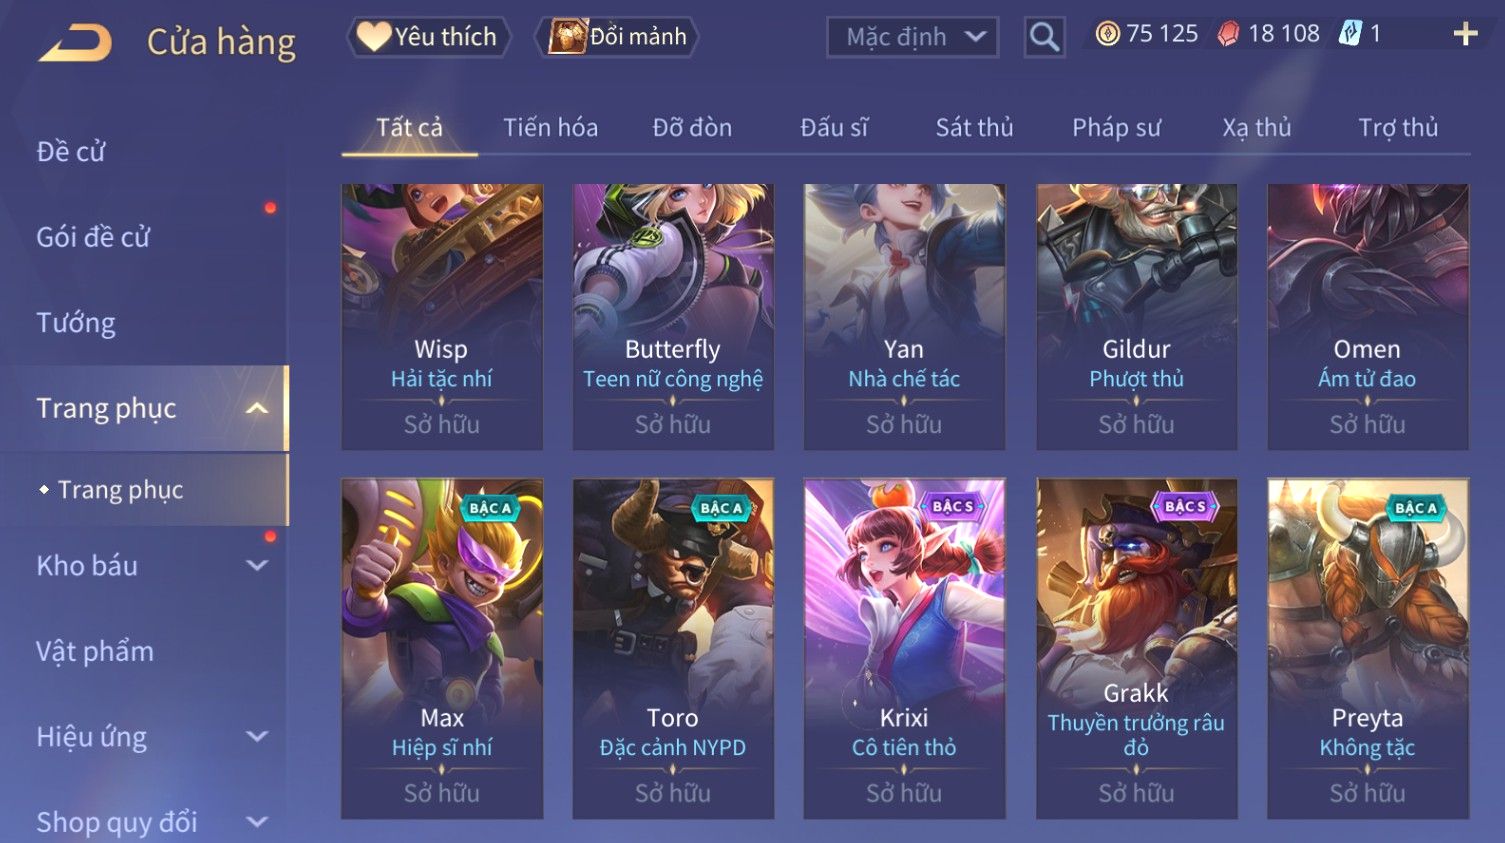Tap the chest icon on Đổi mảnh

[x=567, y=37]
